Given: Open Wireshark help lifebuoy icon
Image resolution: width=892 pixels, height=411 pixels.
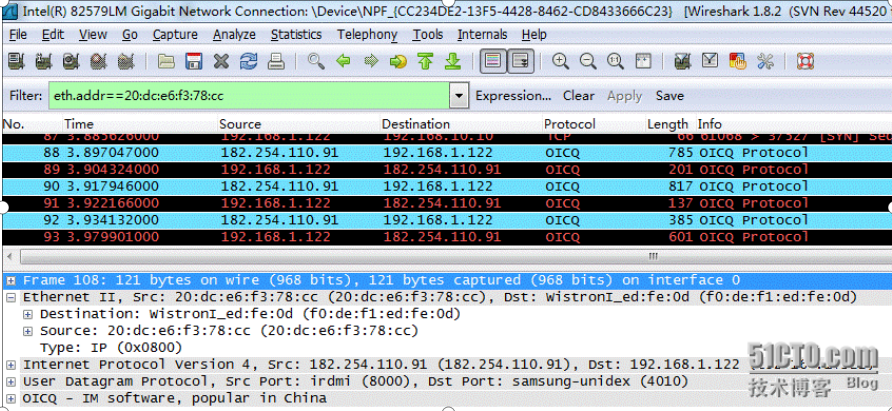Looking at the screenshot, I should pyautogui.click(x=805, y=61).
